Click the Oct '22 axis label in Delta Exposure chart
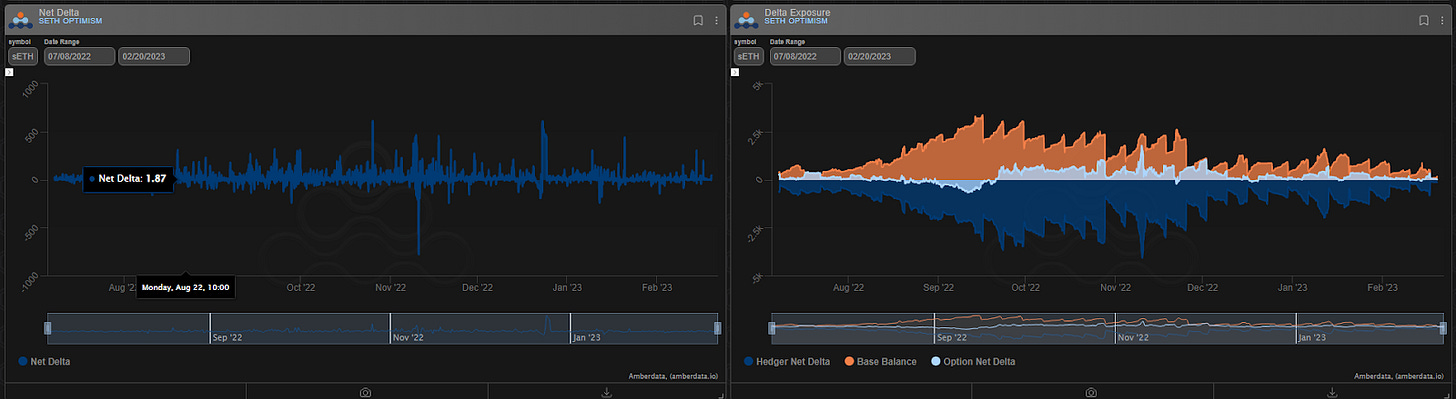Screen dimensions: 1456x399 (1025, 287)
